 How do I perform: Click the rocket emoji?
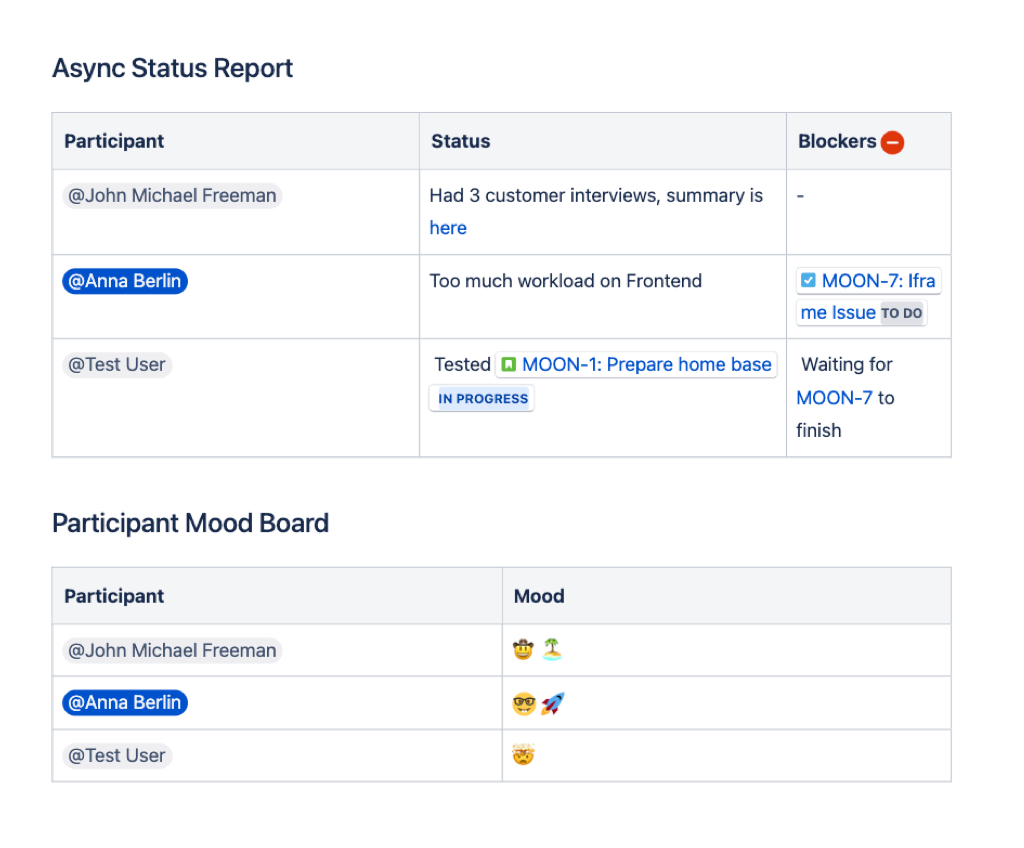tap(552, 704)
